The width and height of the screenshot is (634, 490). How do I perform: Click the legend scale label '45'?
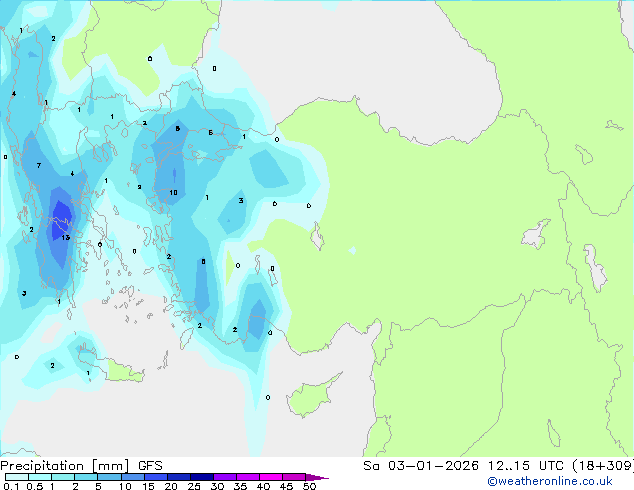(286, 486)
